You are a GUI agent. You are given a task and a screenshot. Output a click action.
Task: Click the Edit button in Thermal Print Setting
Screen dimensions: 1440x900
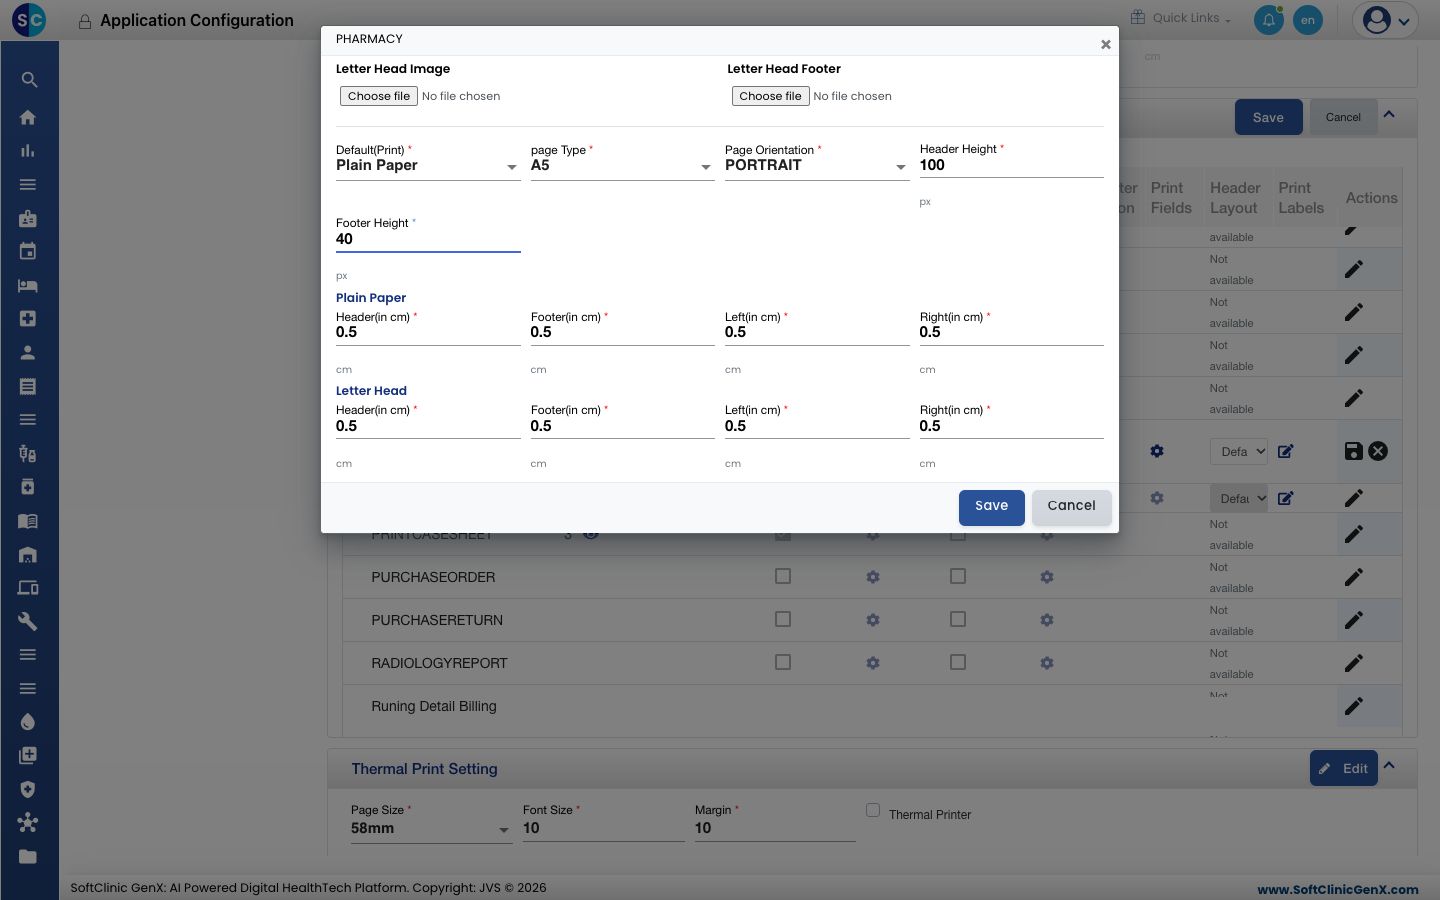click(x=1344, y=768)
